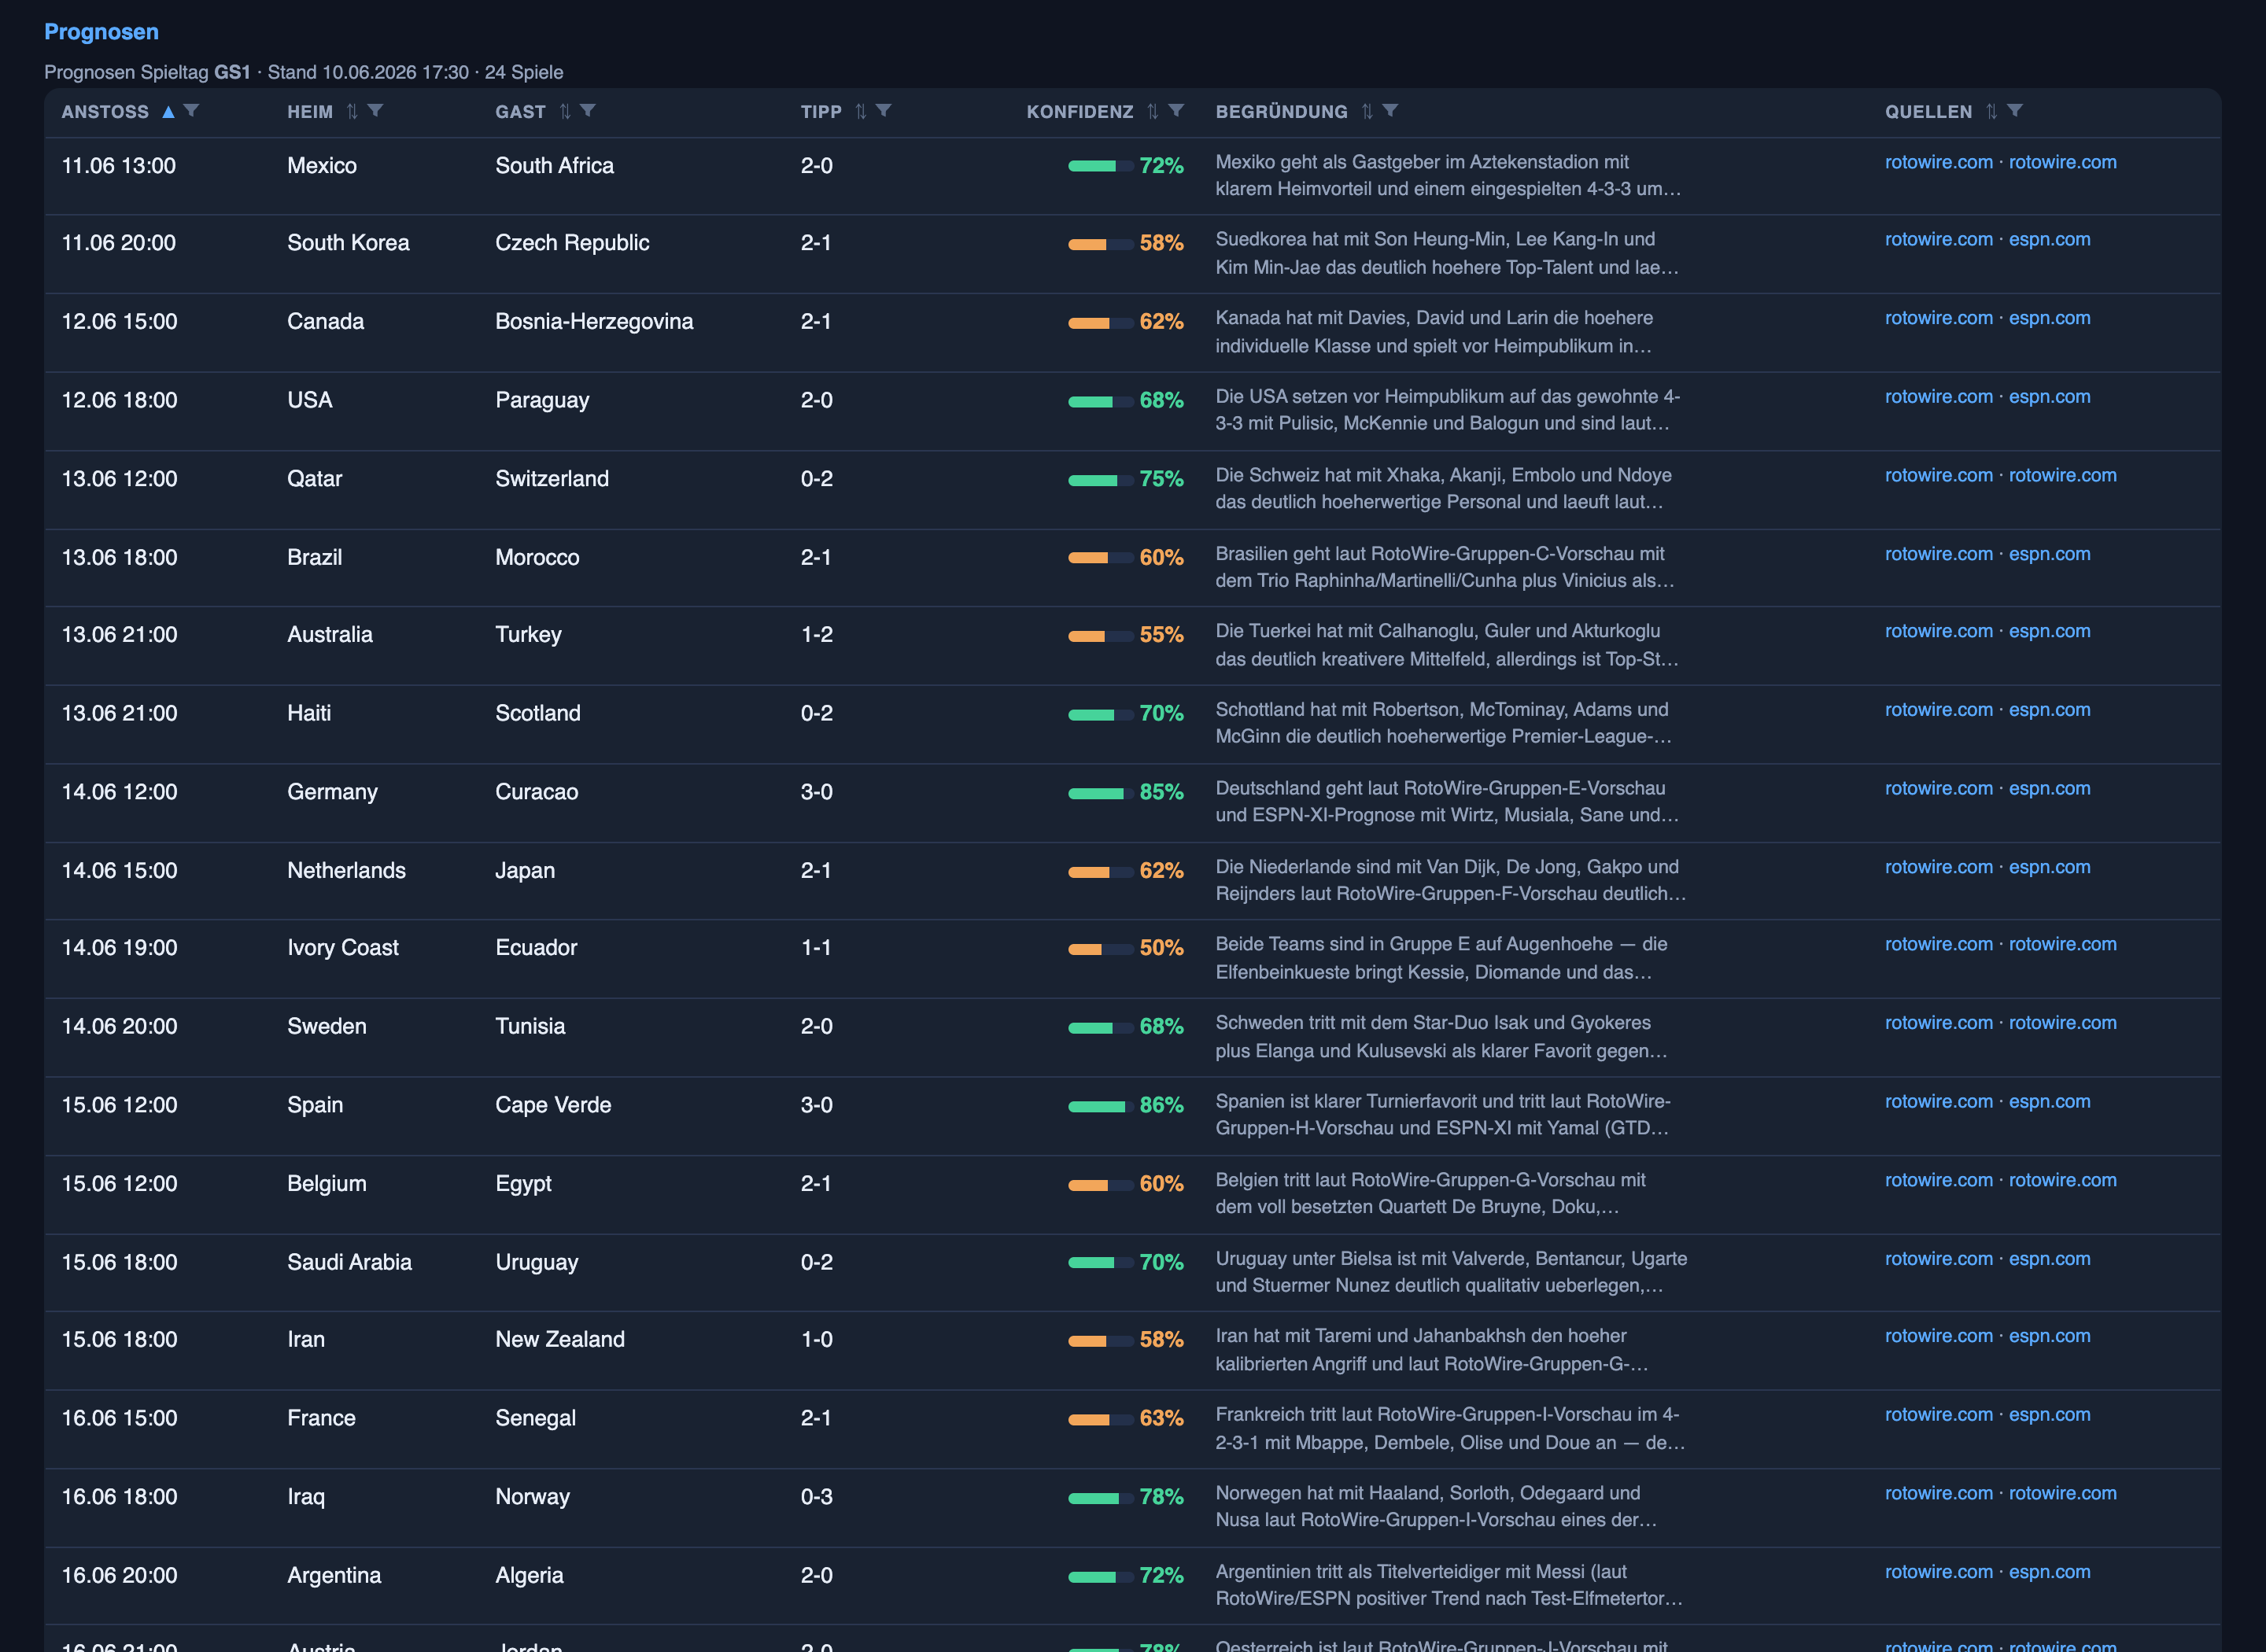Screen dimensions: 2266x1652
Task: Open espn.com source for Canada match
Action: [x=2049, y=318]
